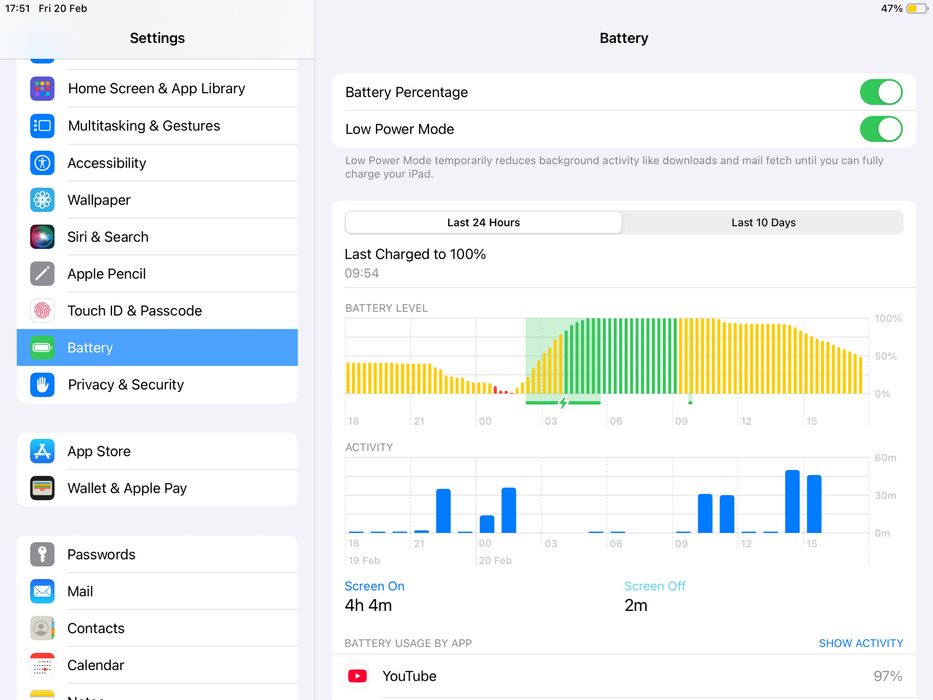Select the tallest blue activity bar
Screen dimensions: 933x700
point(792,501)
